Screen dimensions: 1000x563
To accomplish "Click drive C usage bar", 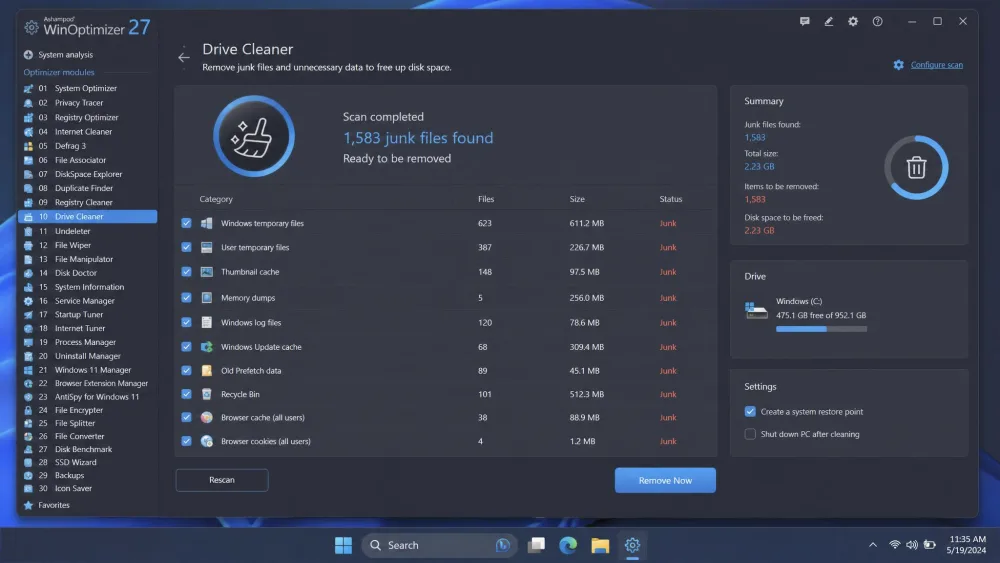I will [821, 329].
